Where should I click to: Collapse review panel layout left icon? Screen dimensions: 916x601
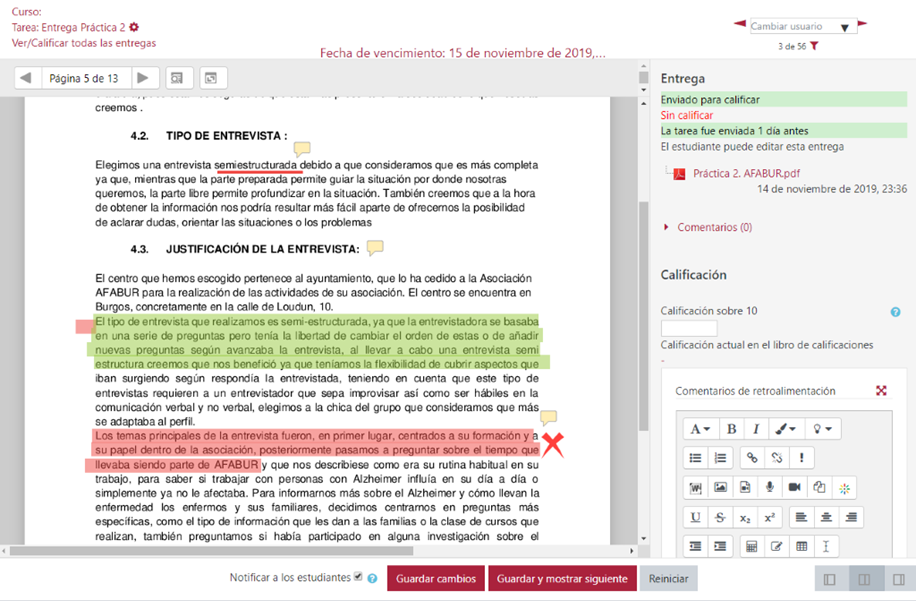coord(830,579)
